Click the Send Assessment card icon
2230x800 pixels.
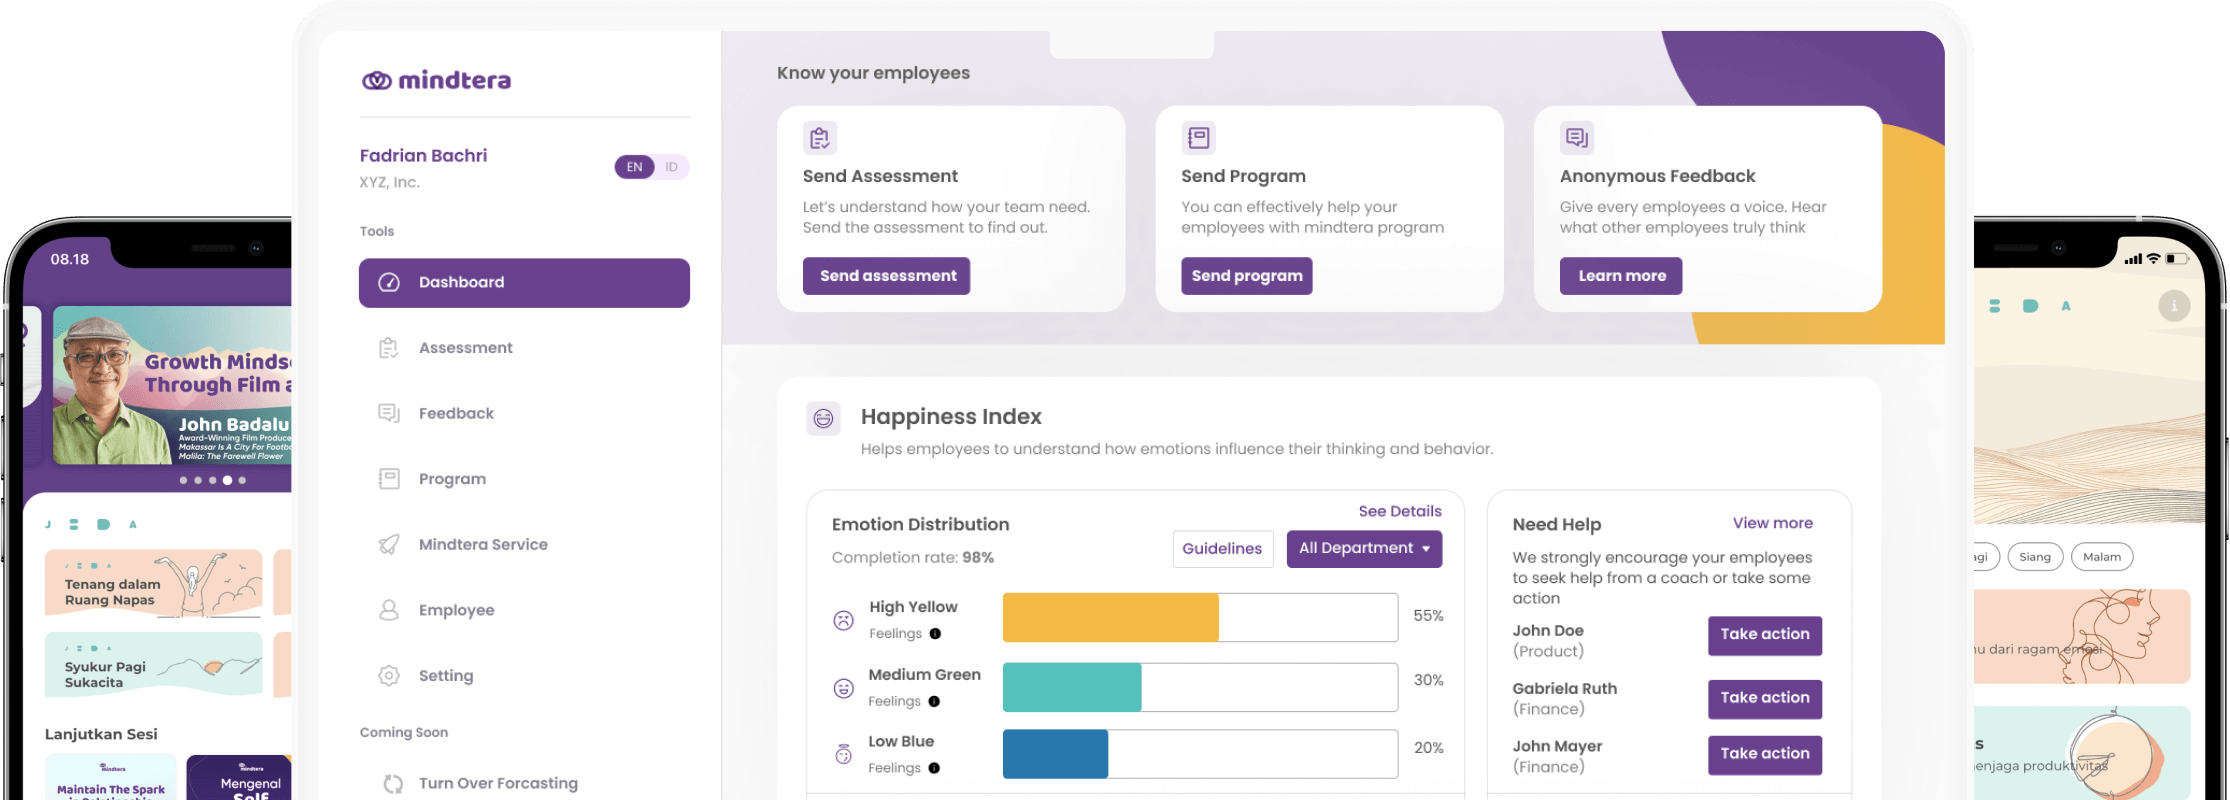click(820, 138)
